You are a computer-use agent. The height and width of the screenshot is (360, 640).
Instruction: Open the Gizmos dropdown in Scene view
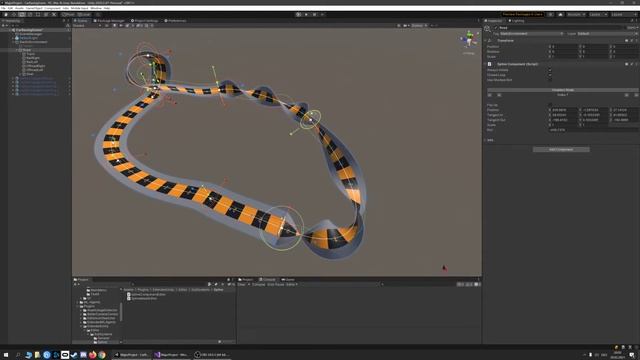[x=419, y=25]
